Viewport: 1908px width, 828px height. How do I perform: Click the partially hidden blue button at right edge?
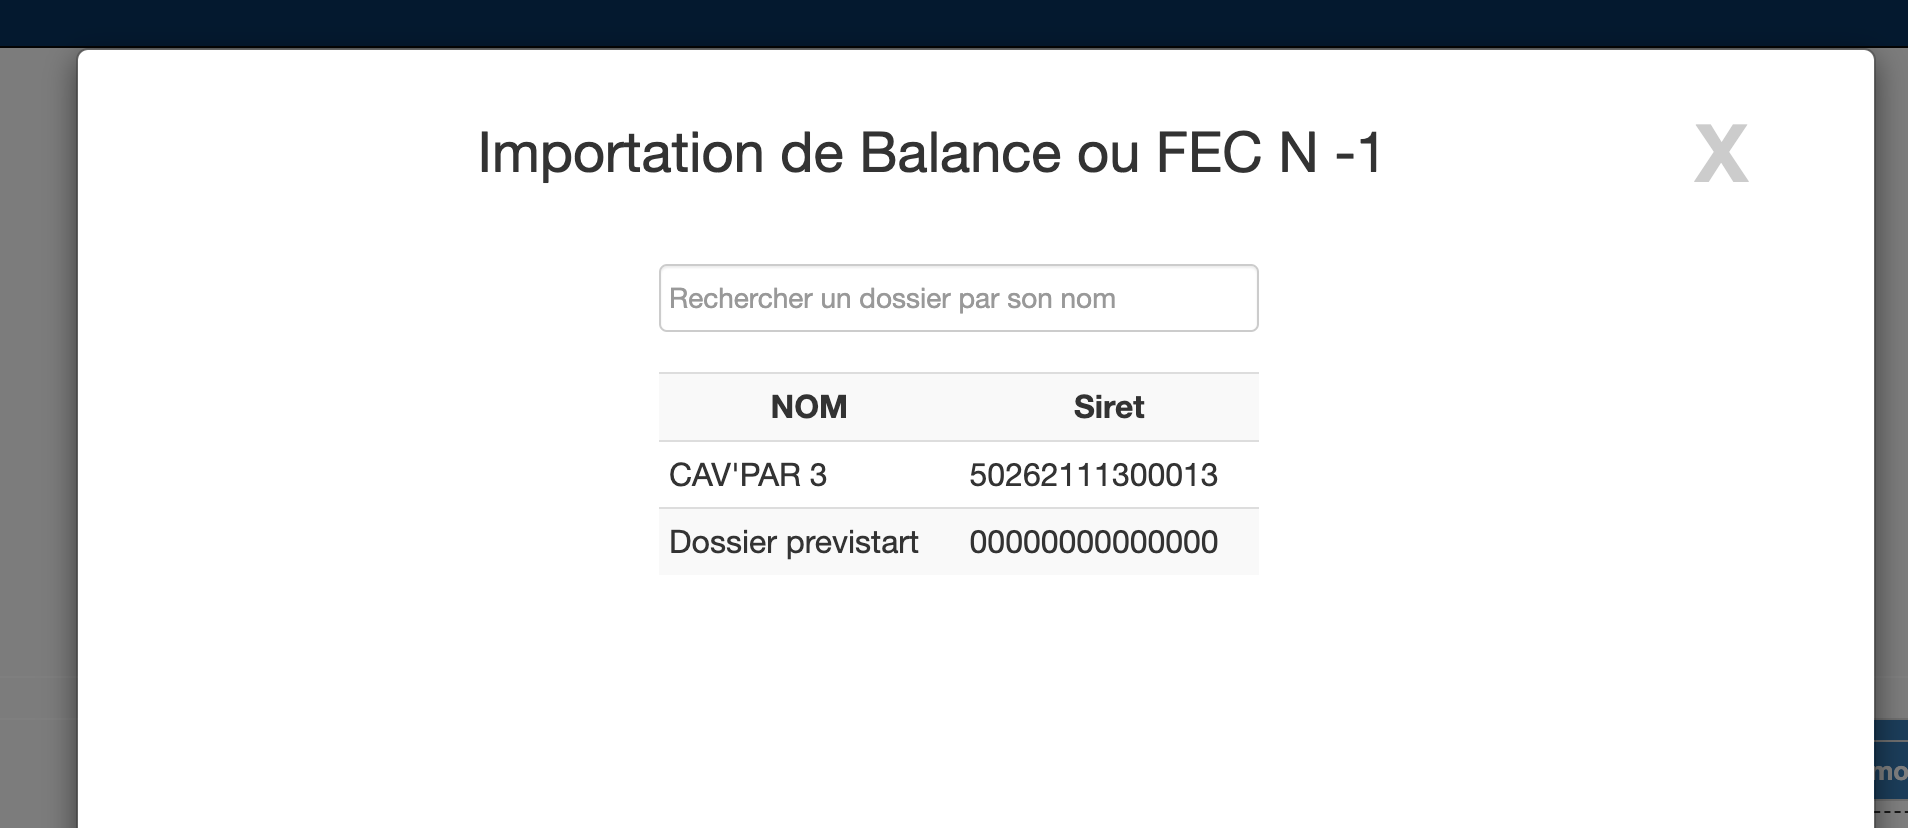[x=1890, y=771]
